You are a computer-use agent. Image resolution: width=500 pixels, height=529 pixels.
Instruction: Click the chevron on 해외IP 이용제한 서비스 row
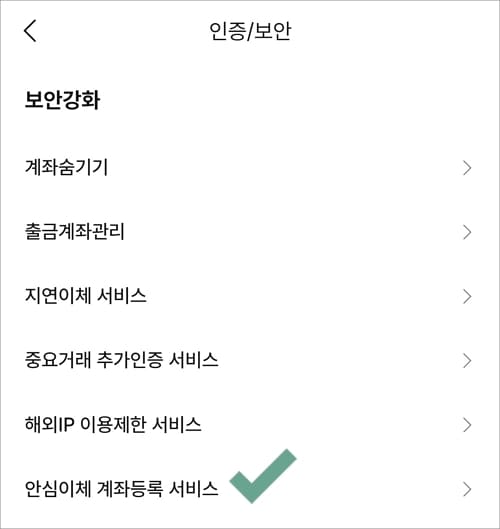tap(467, 425)
